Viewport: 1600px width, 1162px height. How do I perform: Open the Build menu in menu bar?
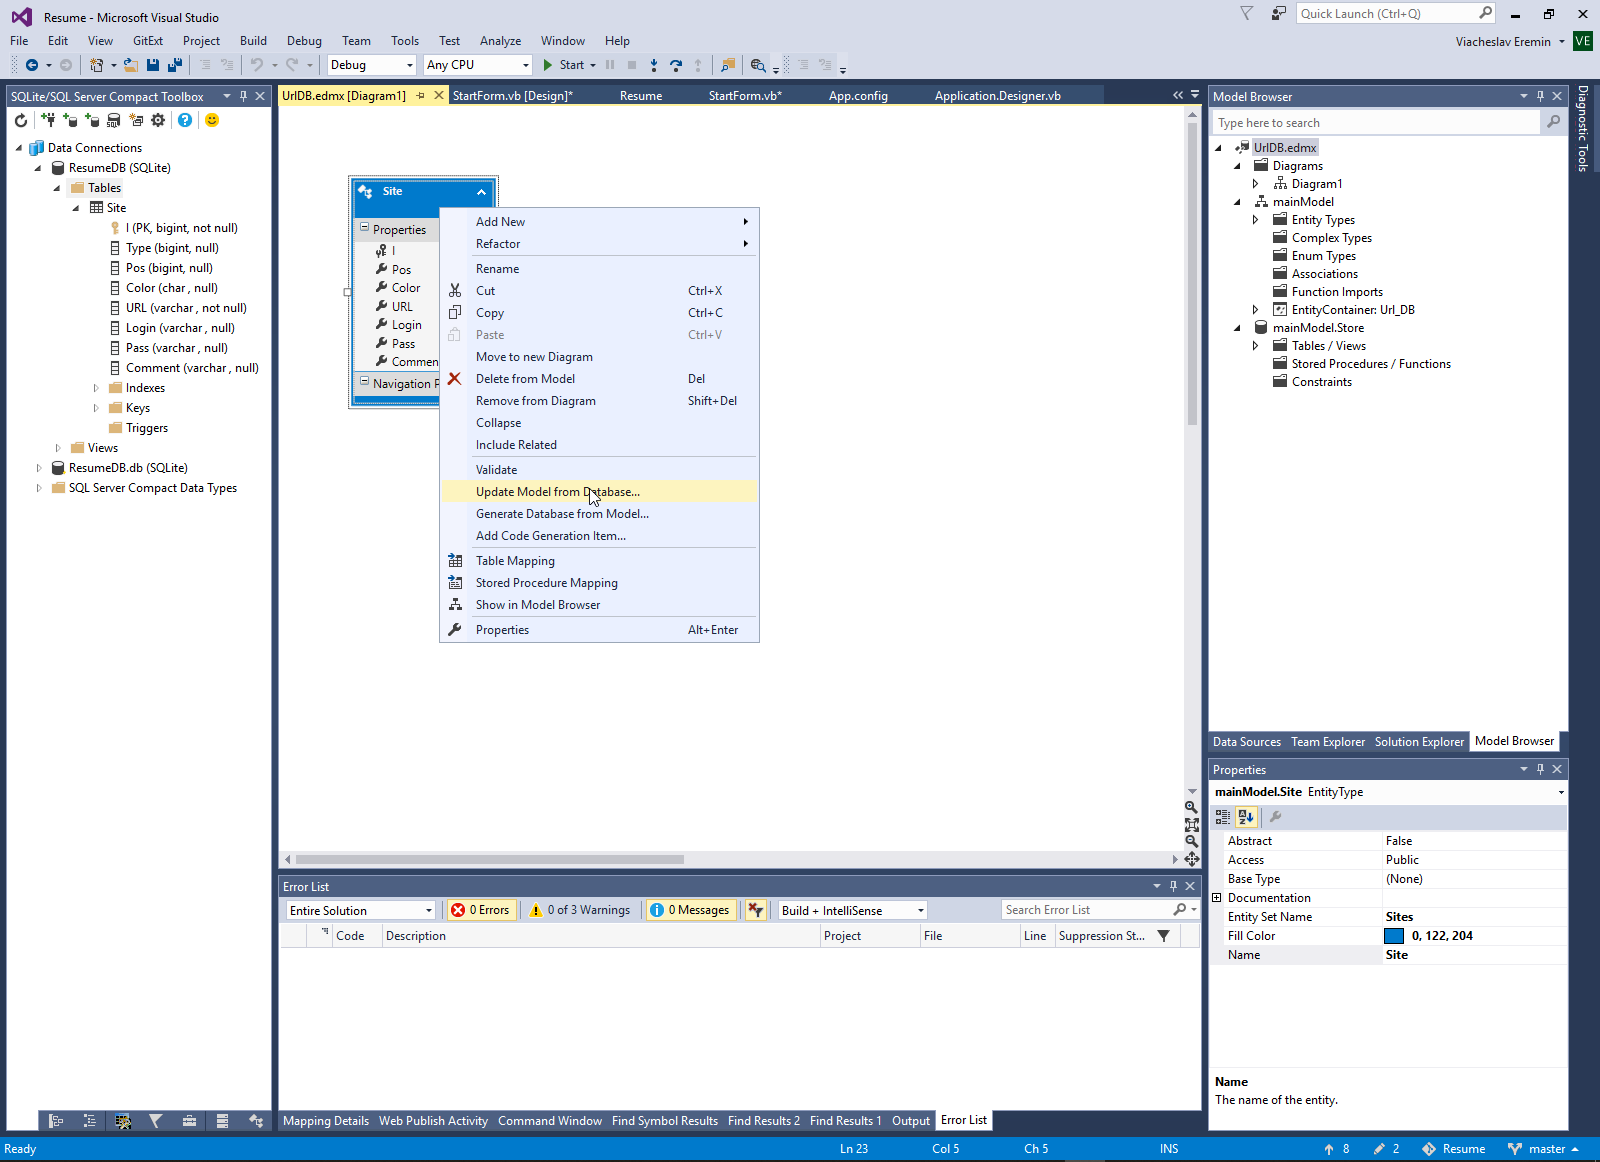click(253, 41)
